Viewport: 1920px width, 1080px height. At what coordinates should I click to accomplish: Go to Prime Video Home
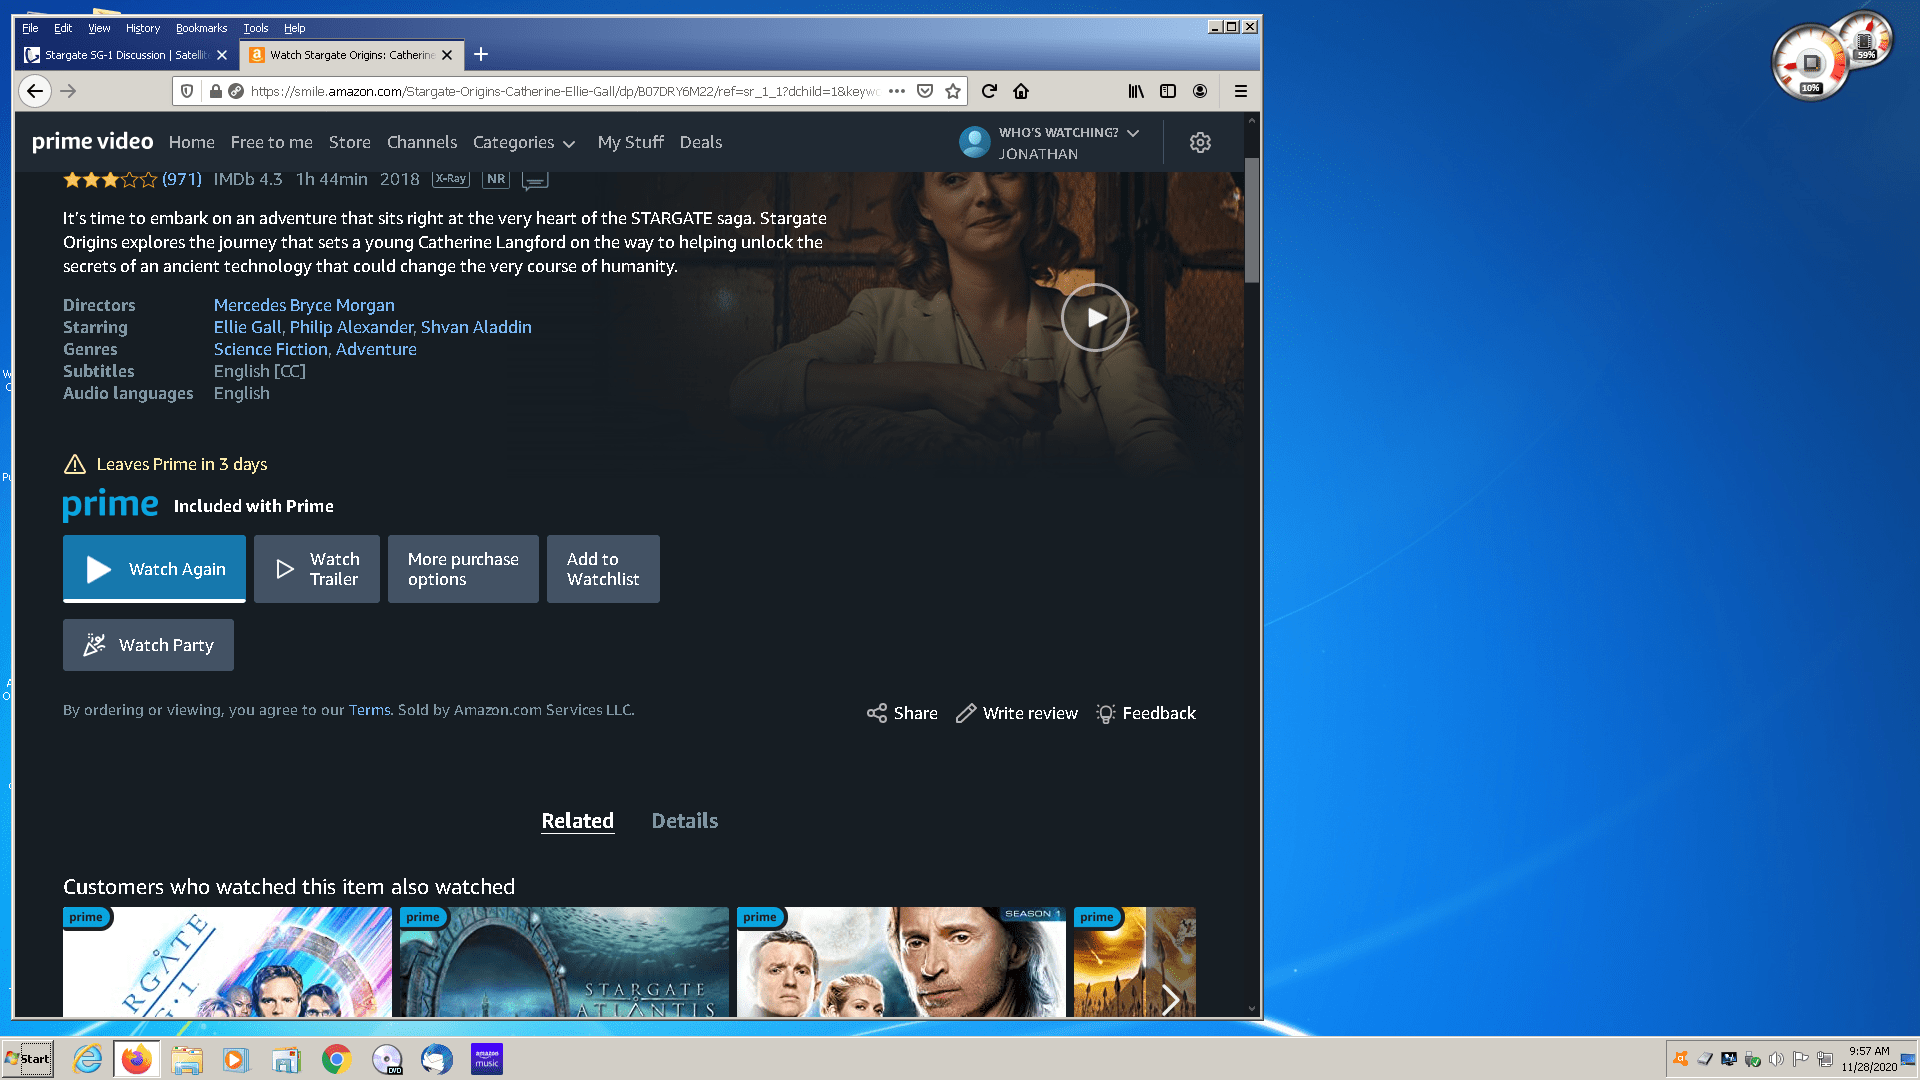pyautogui.click(x=191, y=143)
